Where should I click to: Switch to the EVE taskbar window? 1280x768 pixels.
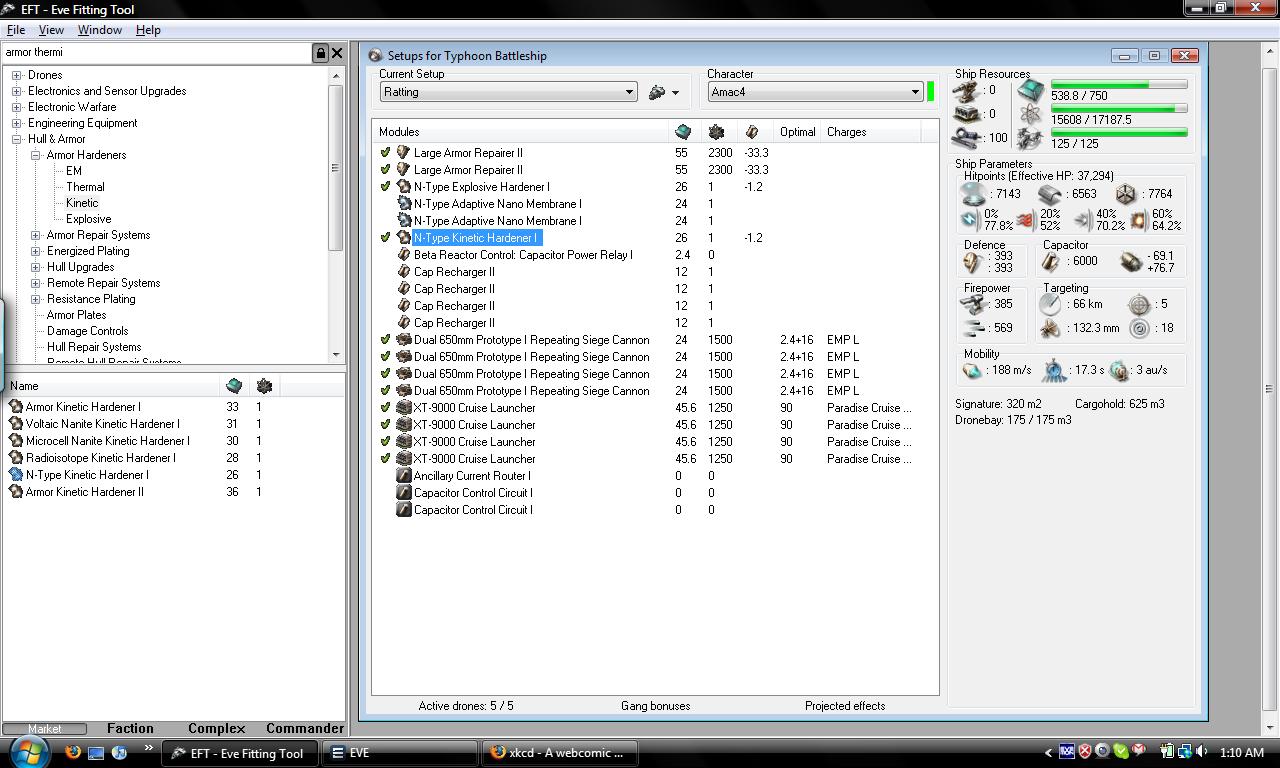point(400,753)
